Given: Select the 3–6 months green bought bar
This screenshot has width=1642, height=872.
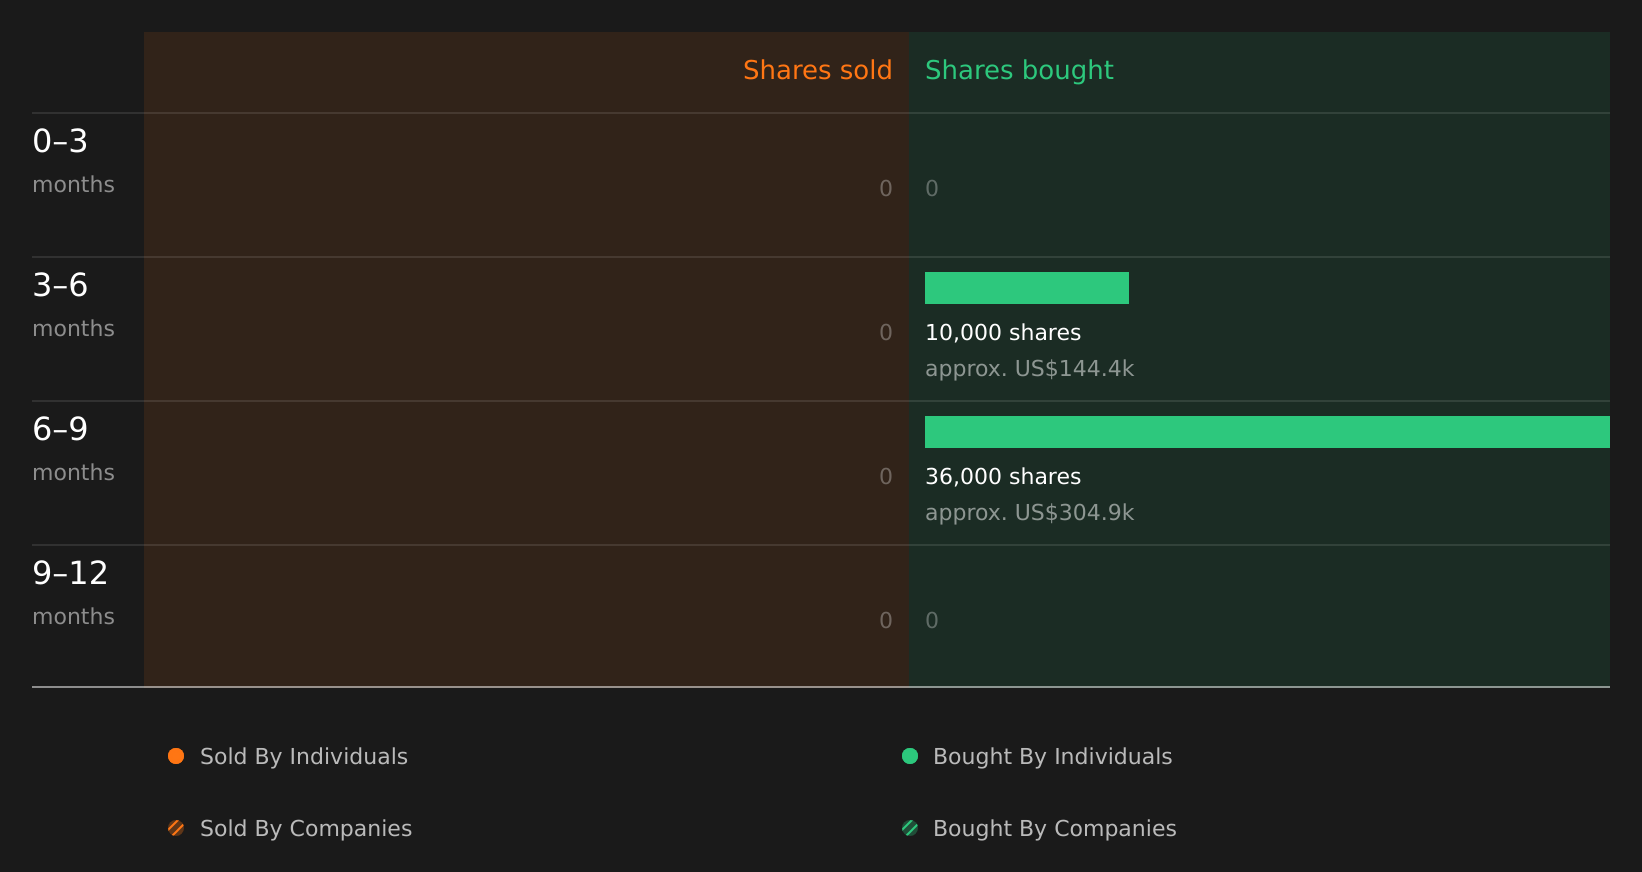Looking at the screenshot, I should click(x=1027, y=288).
